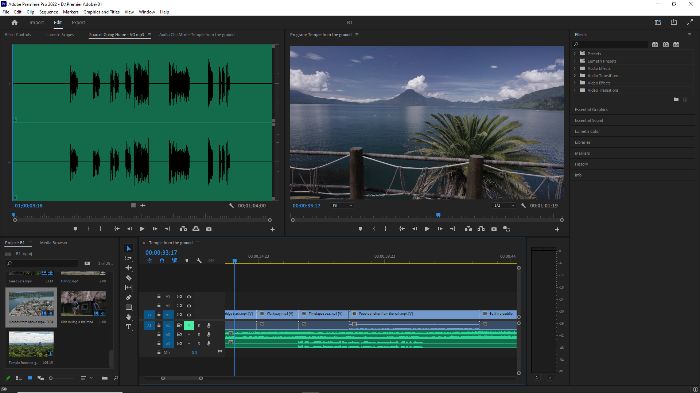Screen dimensions: 700x393
Task: Toggle Snap in Timeline
Action: (x=162, y=260)
